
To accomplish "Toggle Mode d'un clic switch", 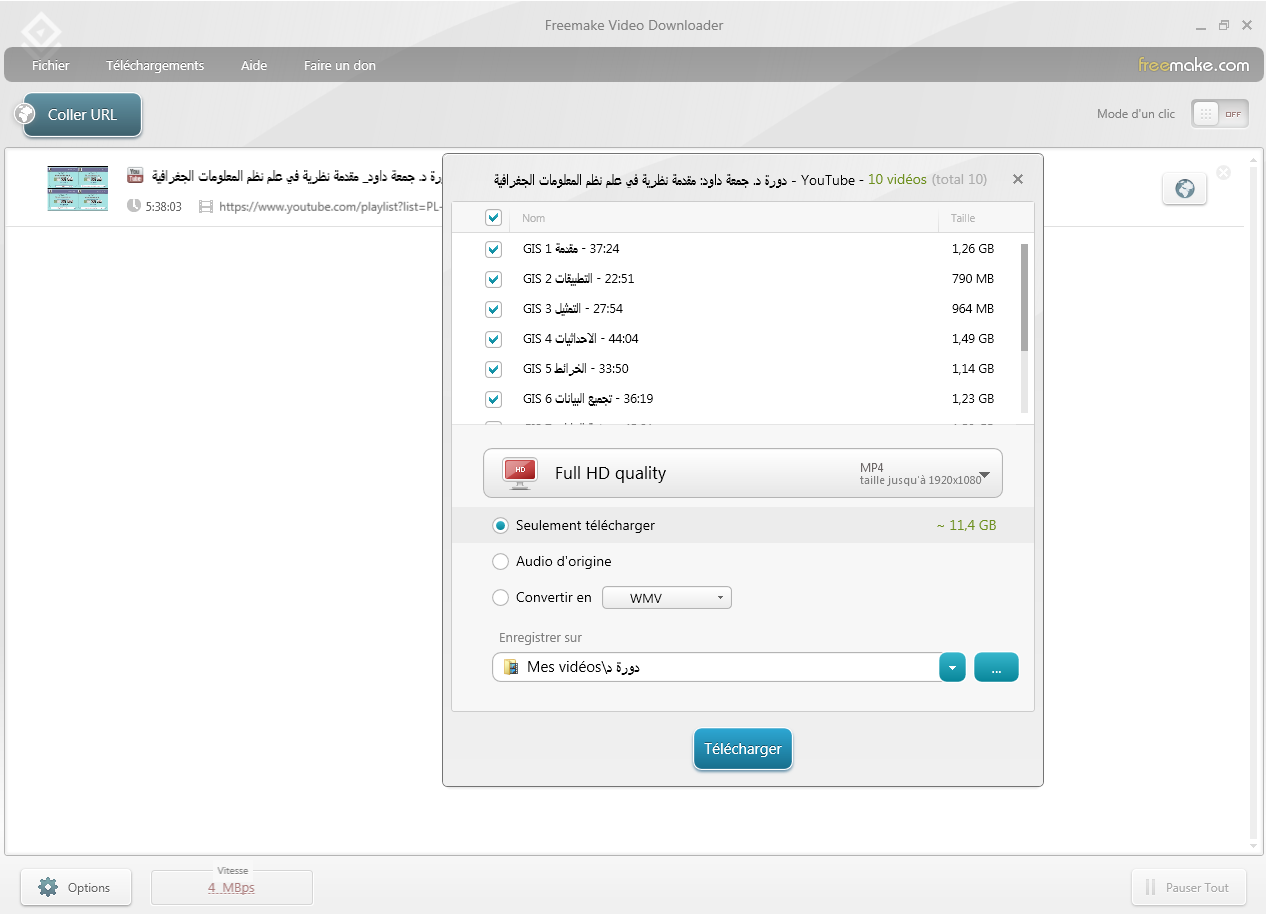I will tap(1220, 114).
